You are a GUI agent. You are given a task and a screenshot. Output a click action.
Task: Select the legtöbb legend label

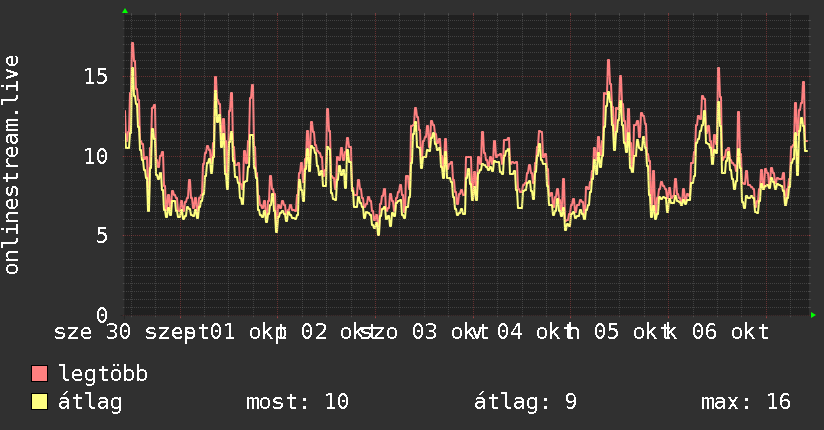pos(103,374)
